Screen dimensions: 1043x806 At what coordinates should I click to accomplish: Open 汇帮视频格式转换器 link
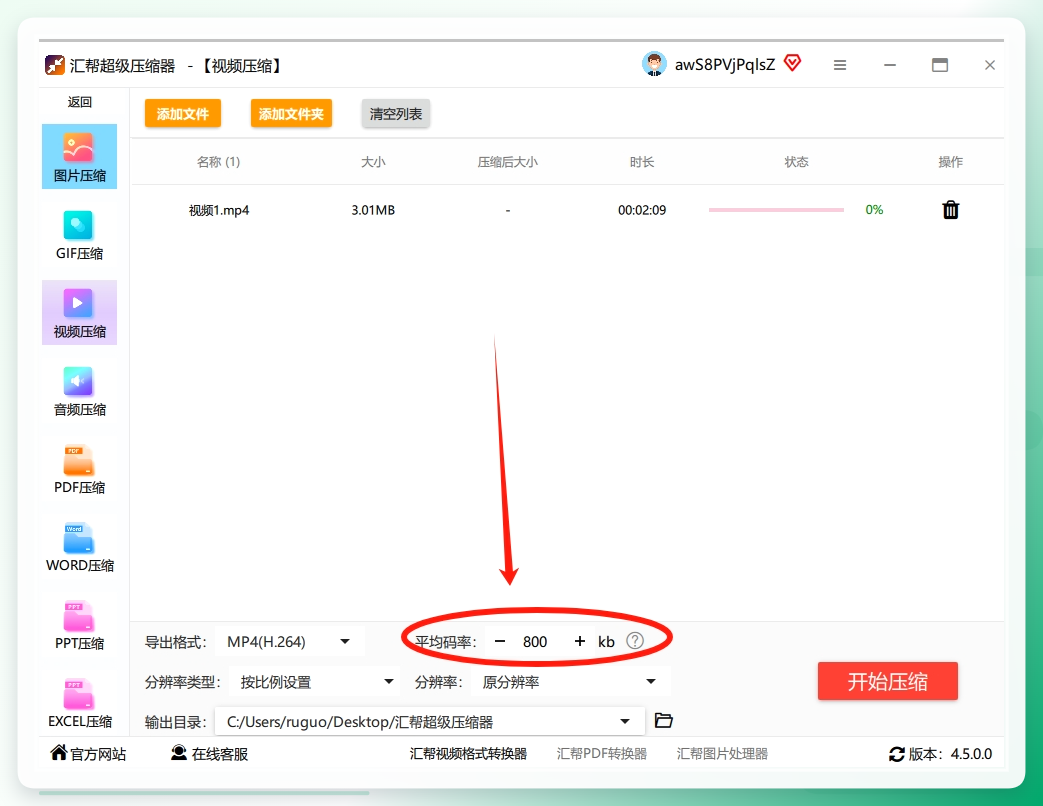pos(468,753)
